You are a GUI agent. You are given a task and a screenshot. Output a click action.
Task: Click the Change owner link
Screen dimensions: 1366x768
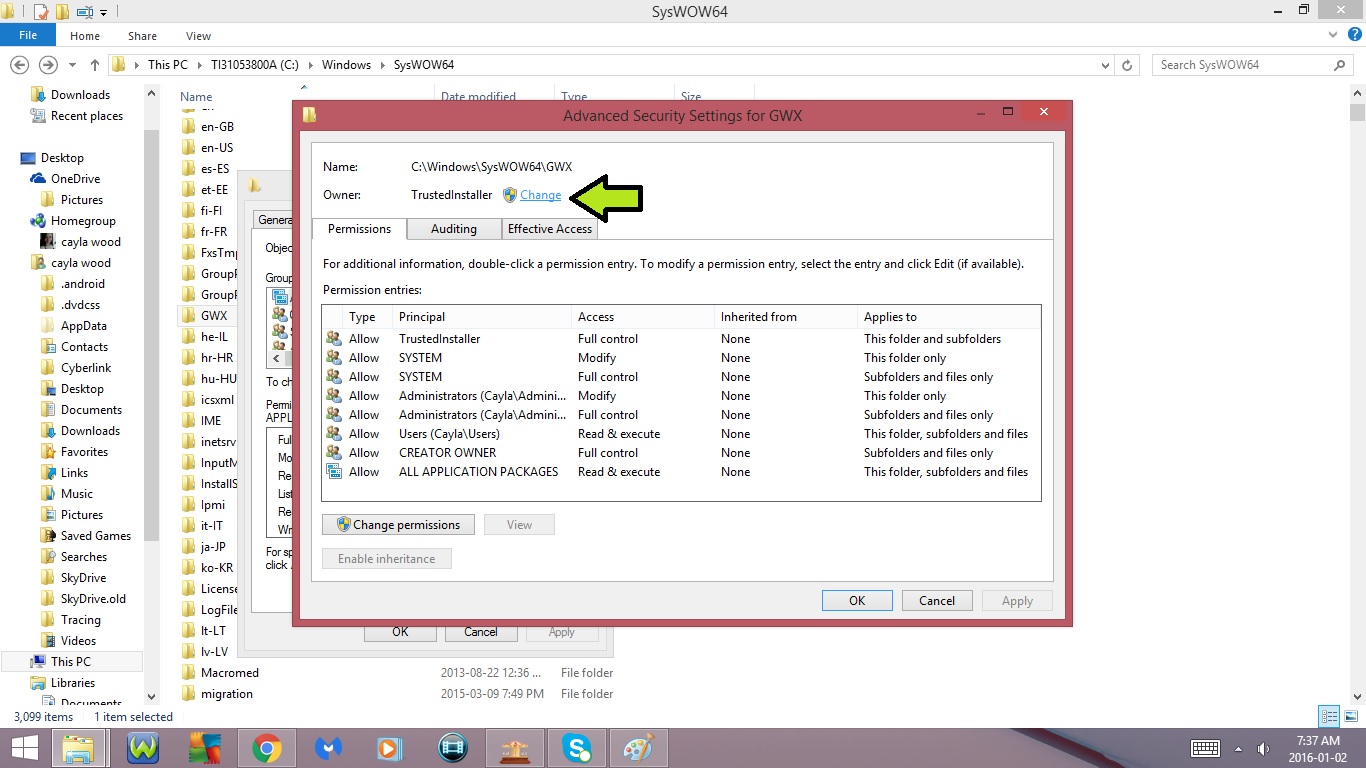(540, 195)
